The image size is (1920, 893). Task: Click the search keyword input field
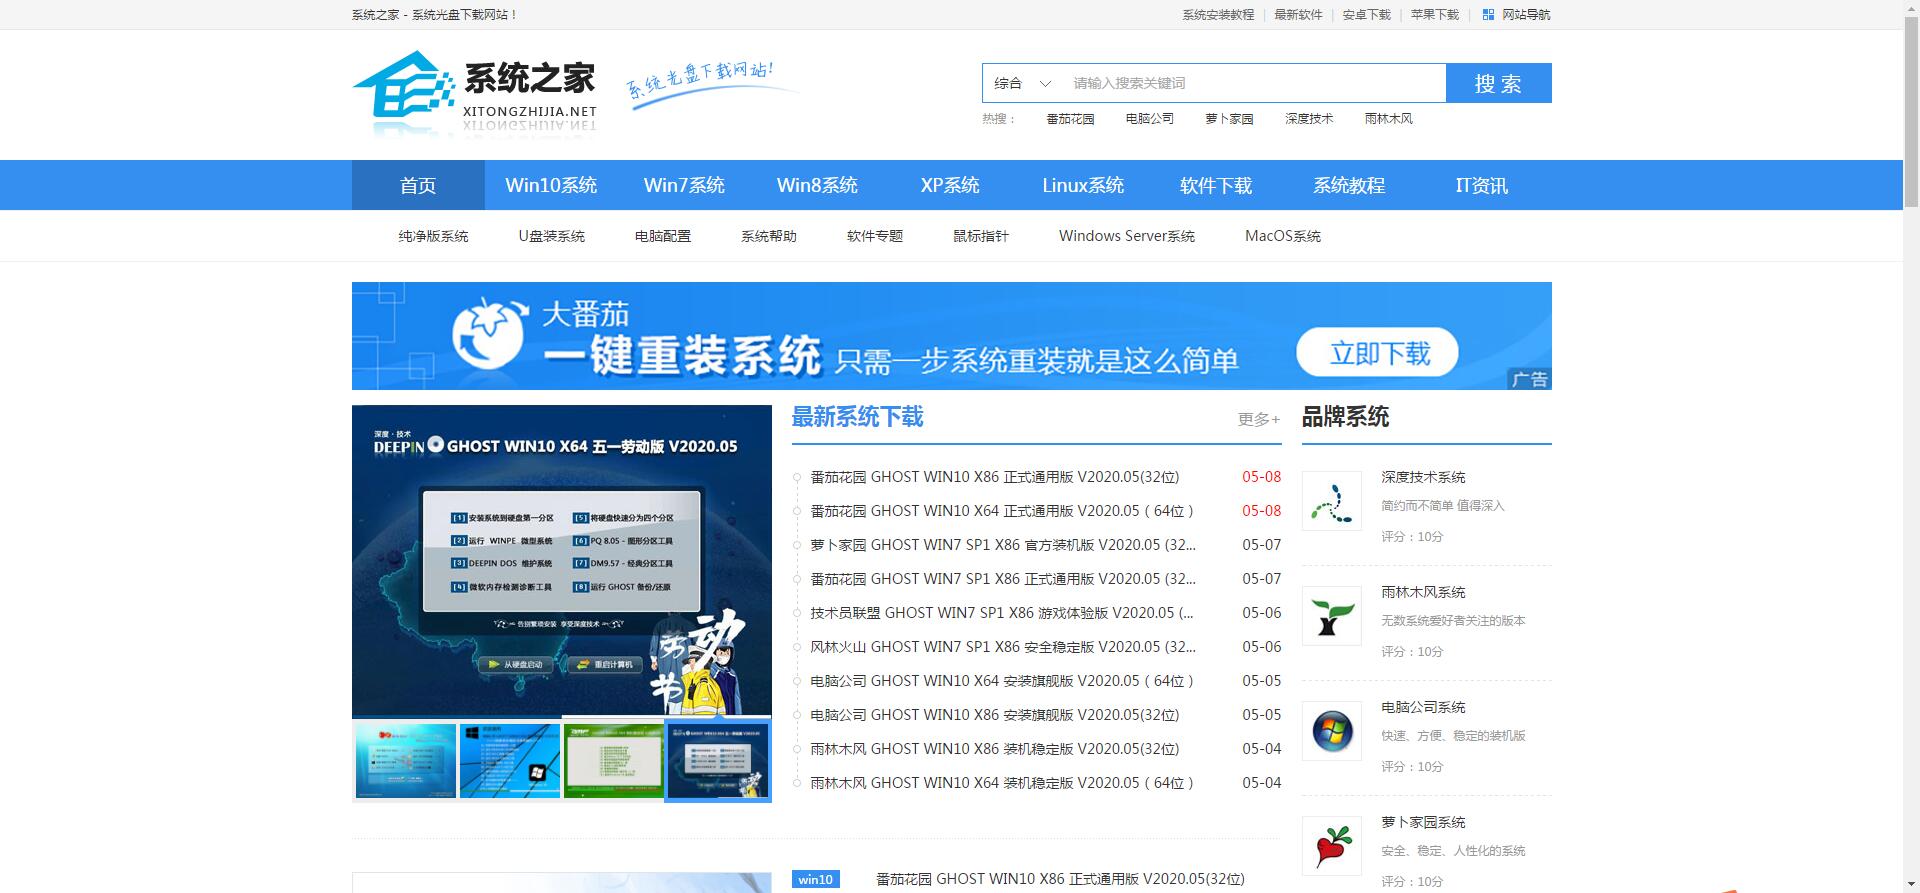click(x=1254, y=83)
